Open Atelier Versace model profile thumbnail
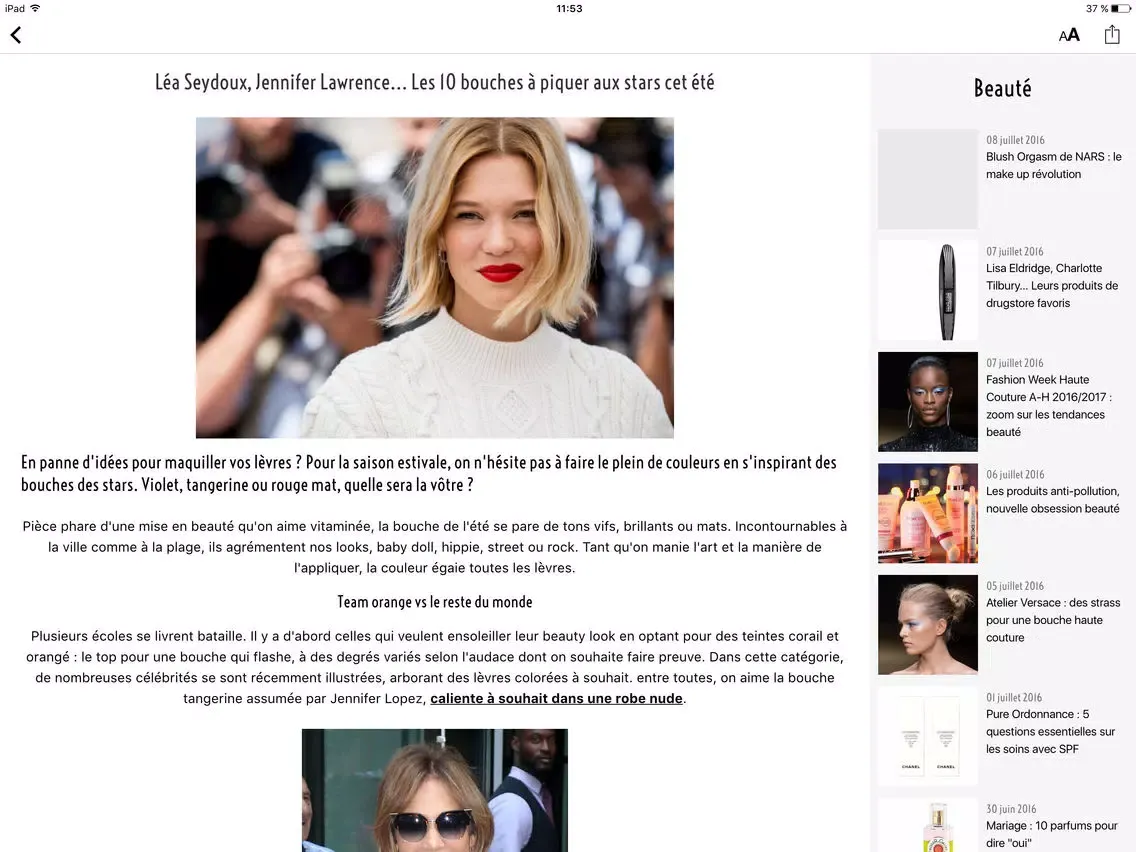 [x=927, y=625]
